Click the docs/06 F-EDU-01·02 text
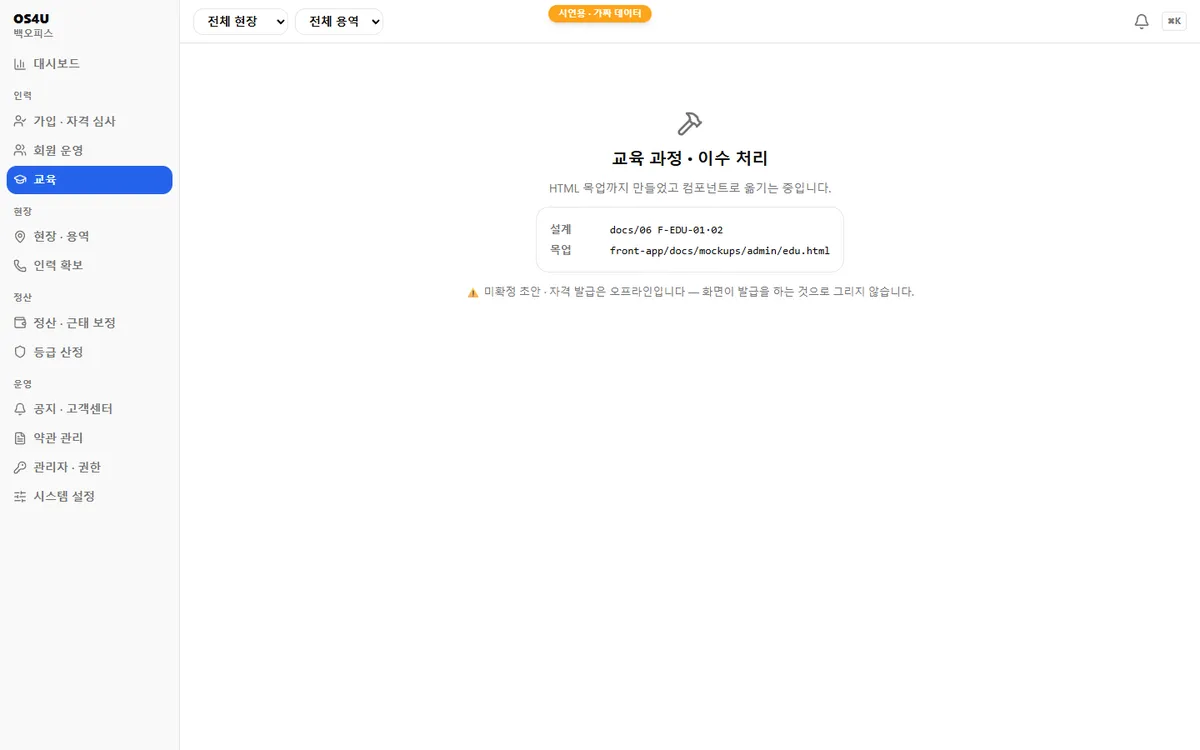 click(x=666, y=230)
